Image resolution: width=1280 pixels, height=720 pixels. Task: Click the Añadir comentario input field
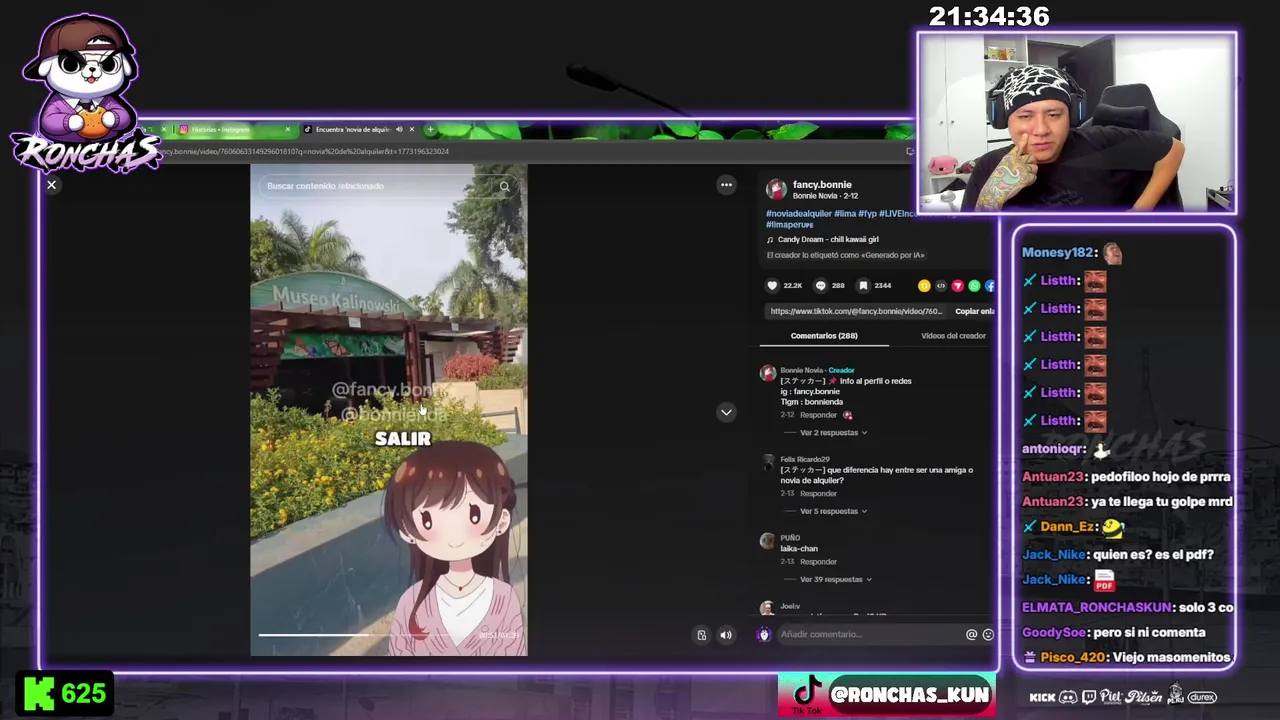coord(868,634)
